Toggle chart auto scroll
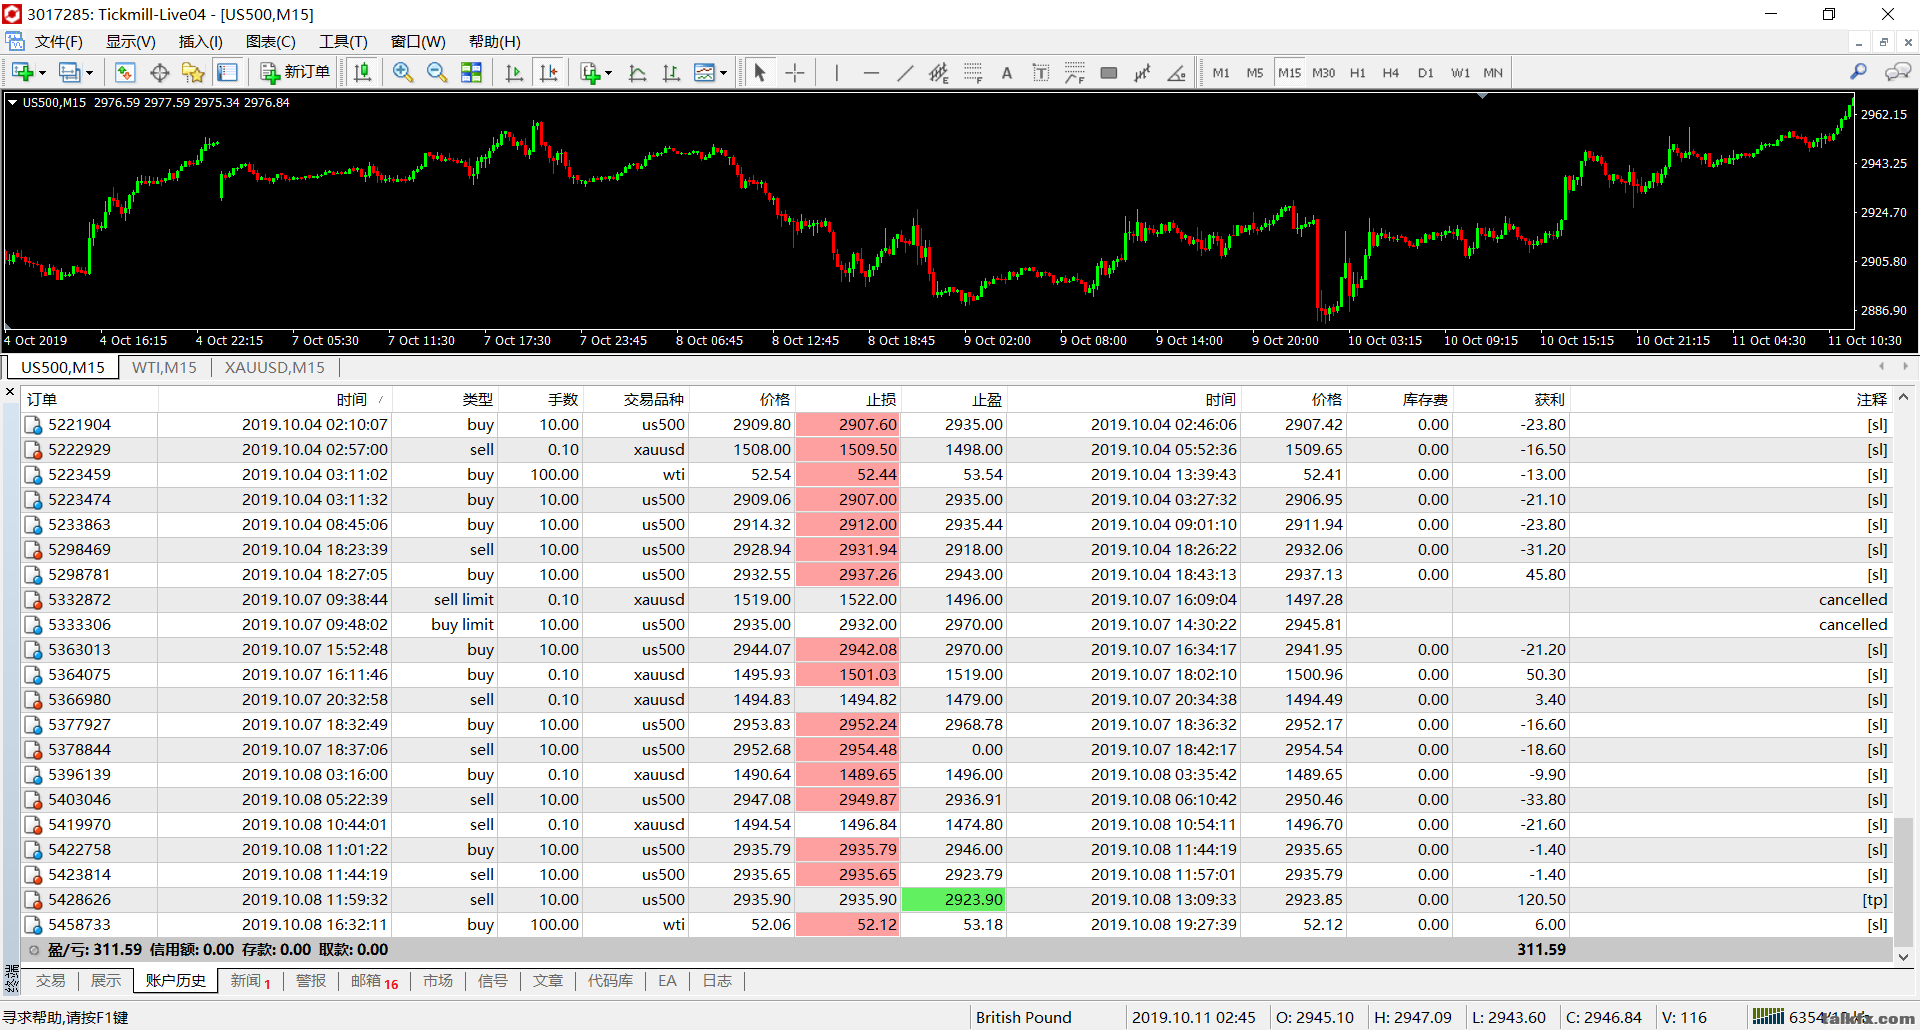1920x1030 pixels. 514,72
